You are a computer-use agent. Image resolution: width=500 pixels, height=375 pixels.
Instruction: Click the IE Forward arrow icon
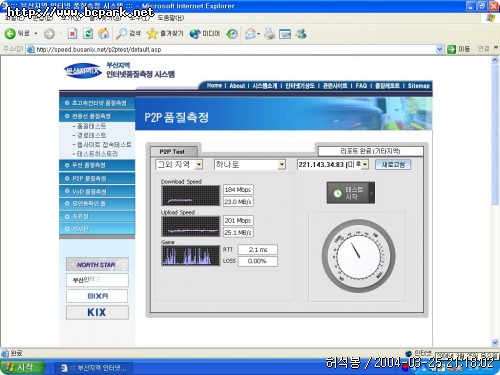(x=49, y=34)
